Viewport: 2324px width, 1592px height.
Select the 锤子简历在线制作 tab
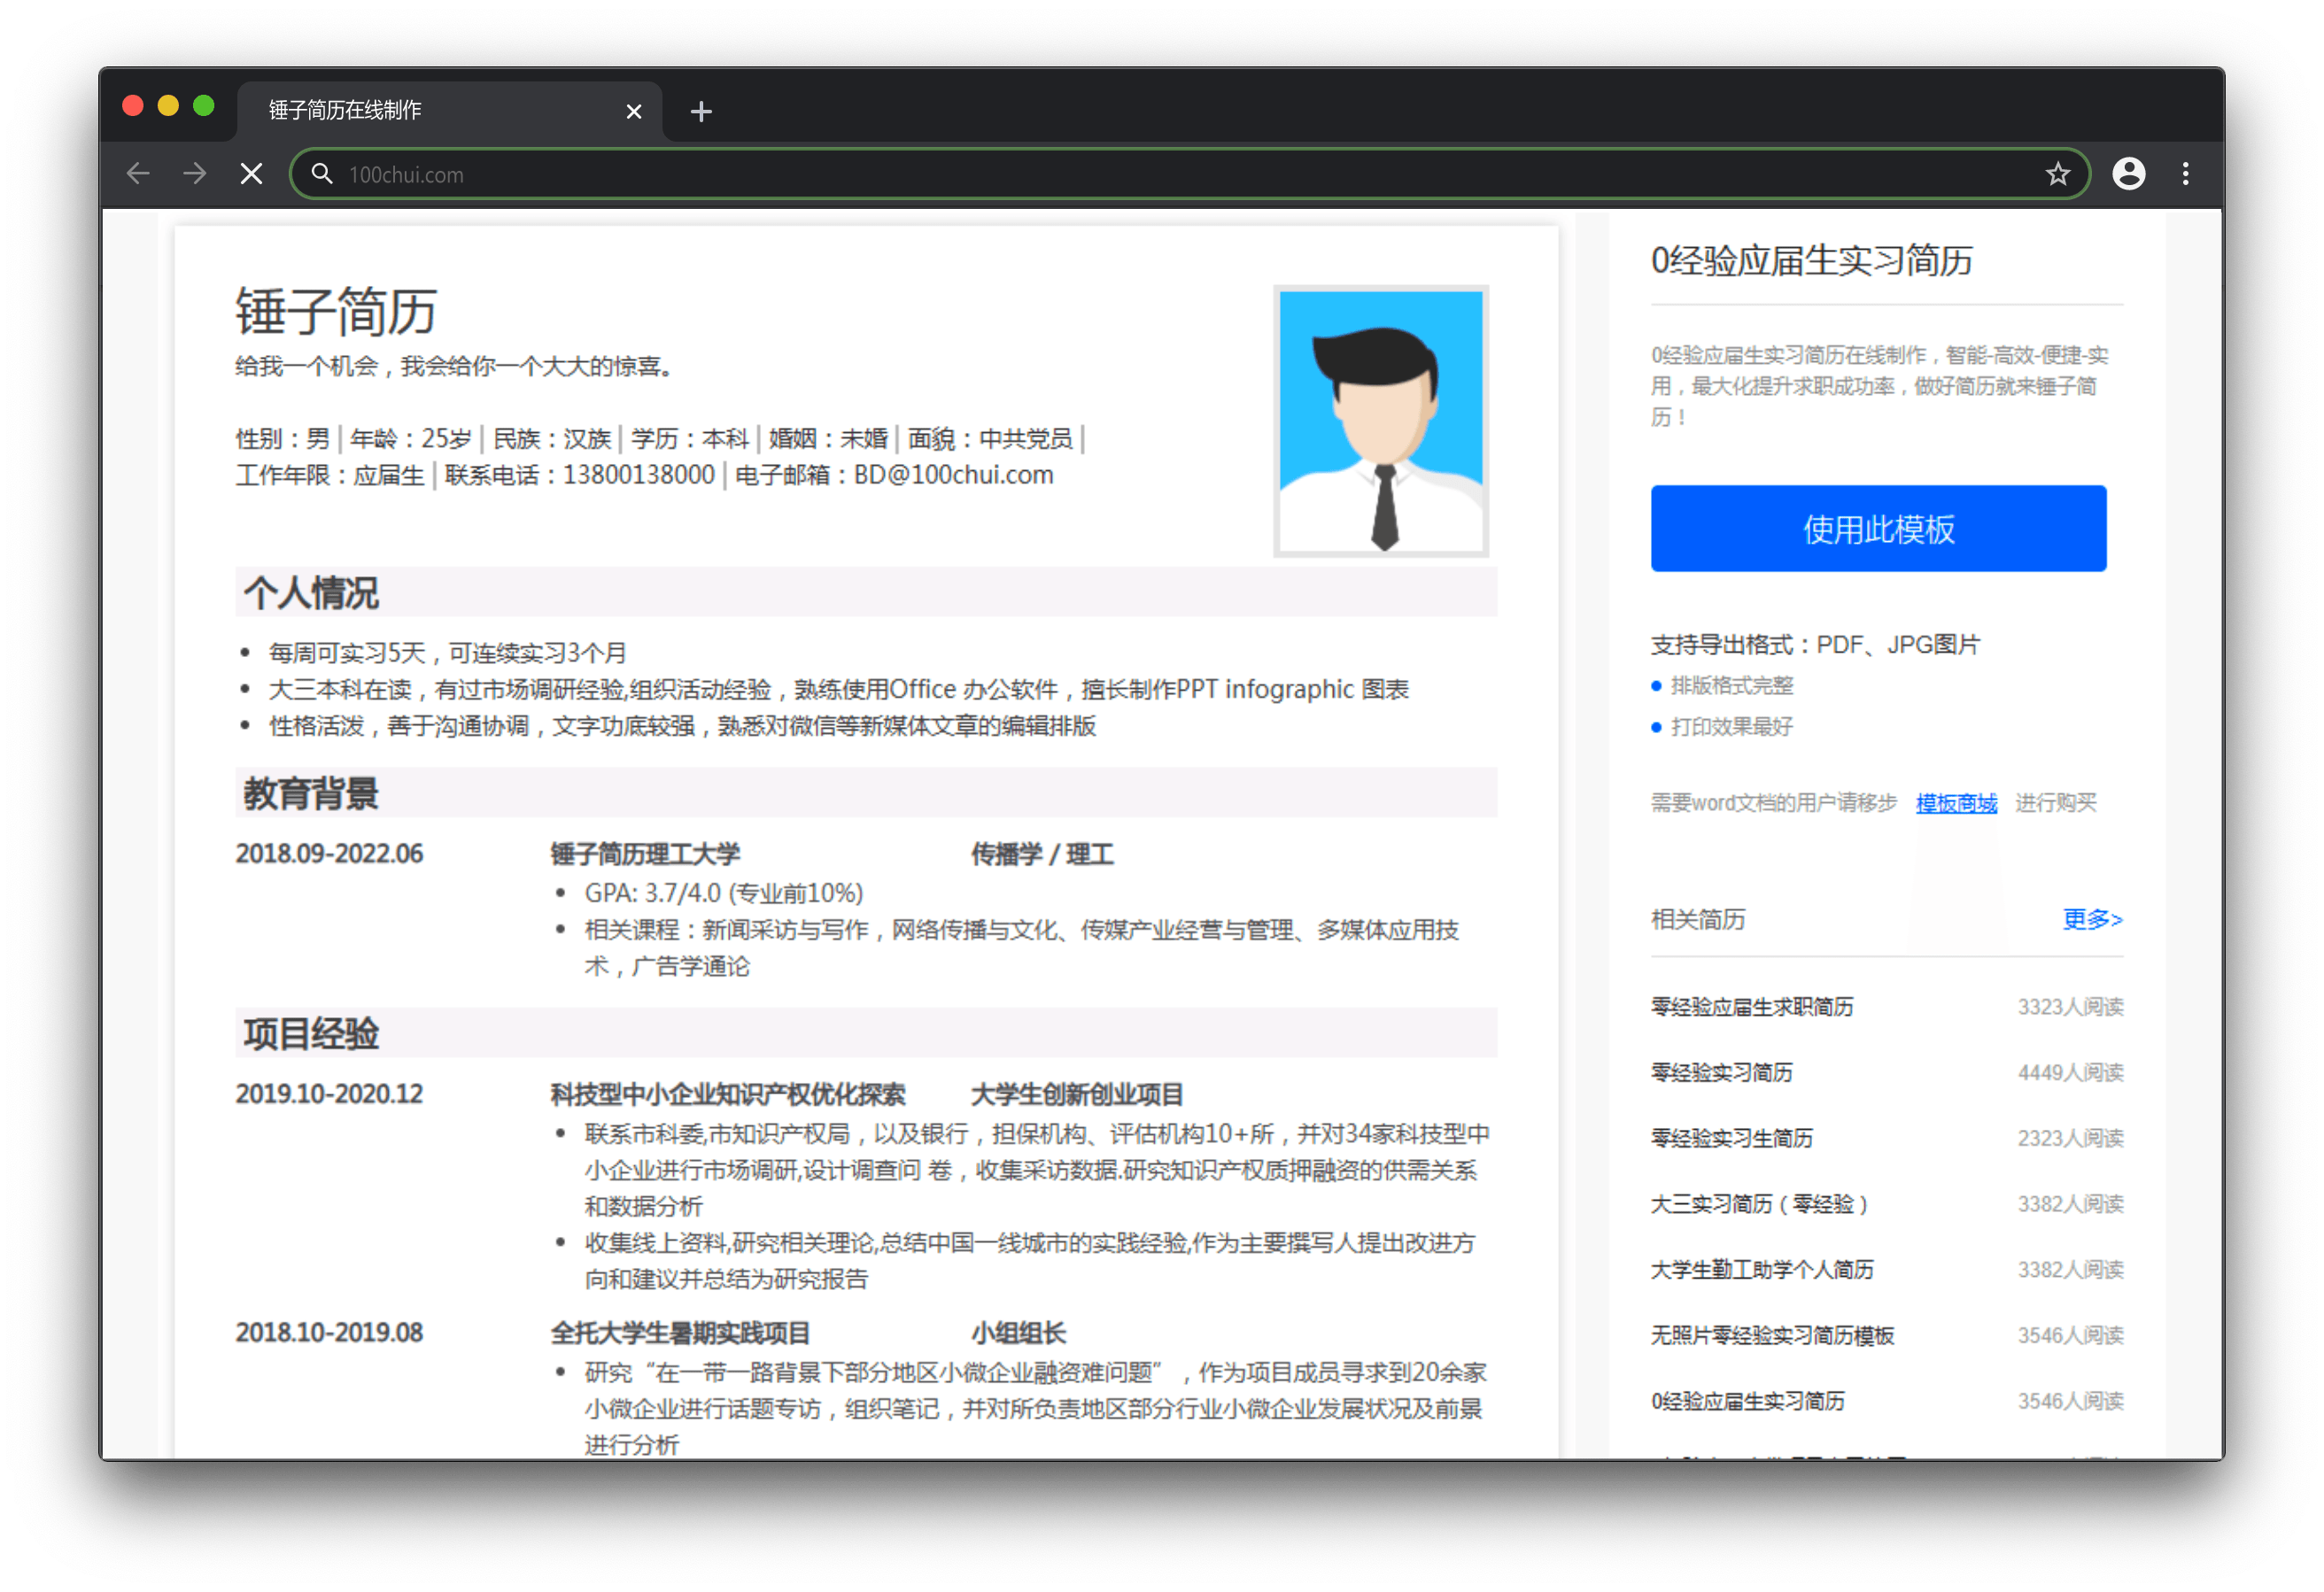click(x=448, y=110)
